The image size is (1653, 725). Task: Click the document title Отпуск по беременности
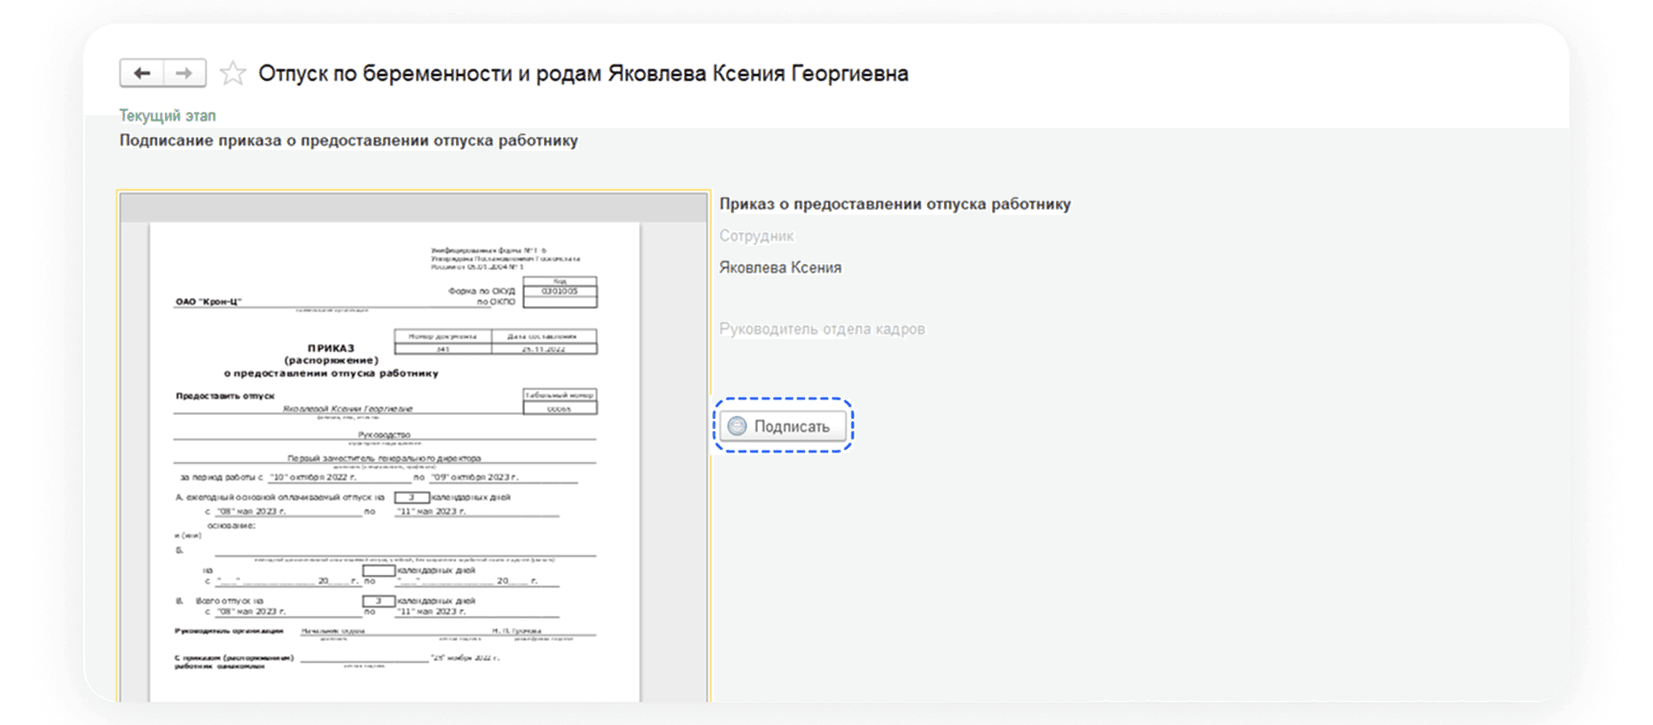point(582,73)
